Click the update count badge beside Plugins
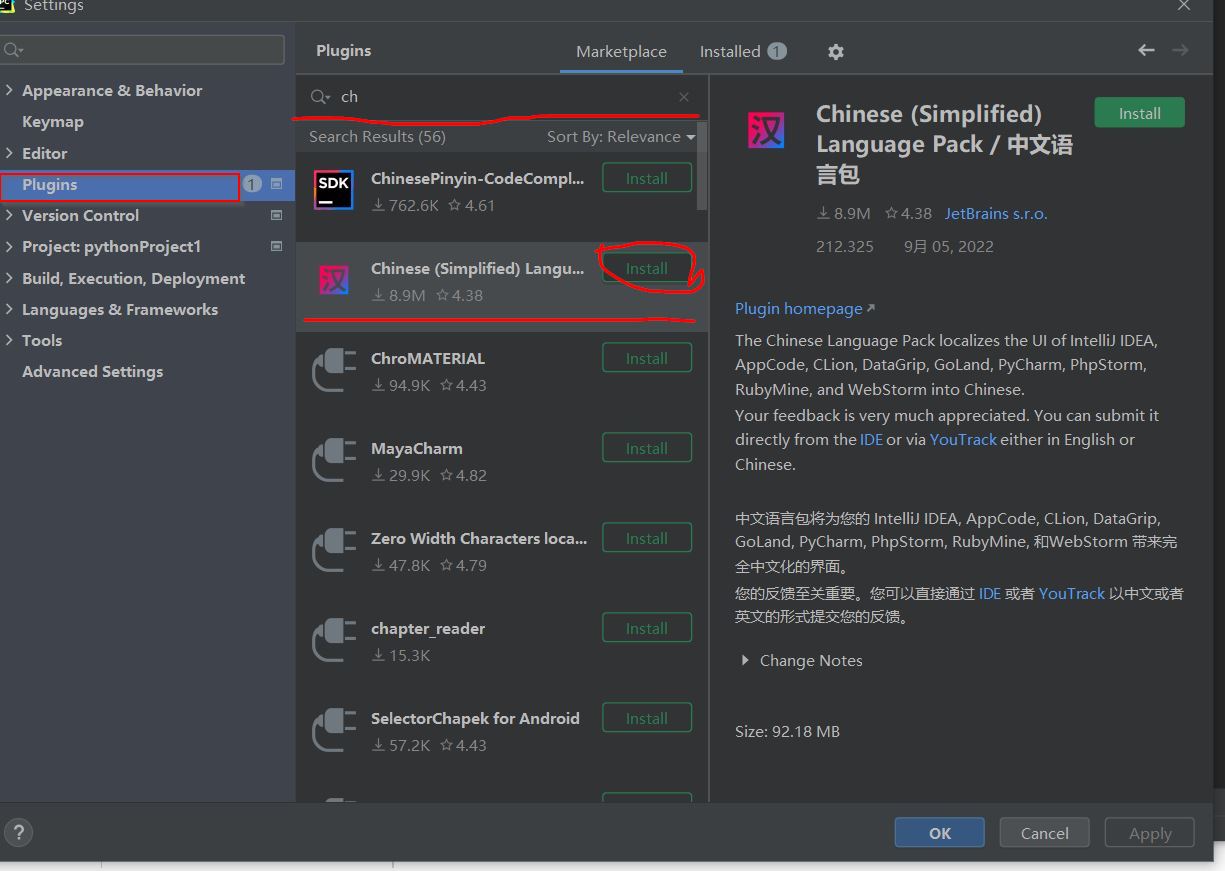 pyautogui.click(x=252, y=184)
